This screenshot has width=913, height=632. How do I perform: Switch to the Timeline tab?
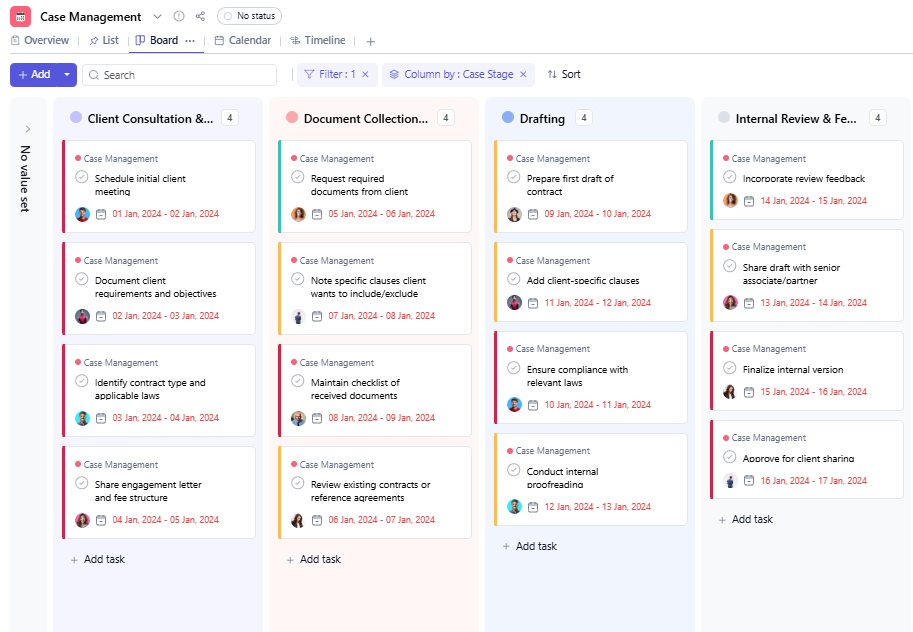pos(317,41)
